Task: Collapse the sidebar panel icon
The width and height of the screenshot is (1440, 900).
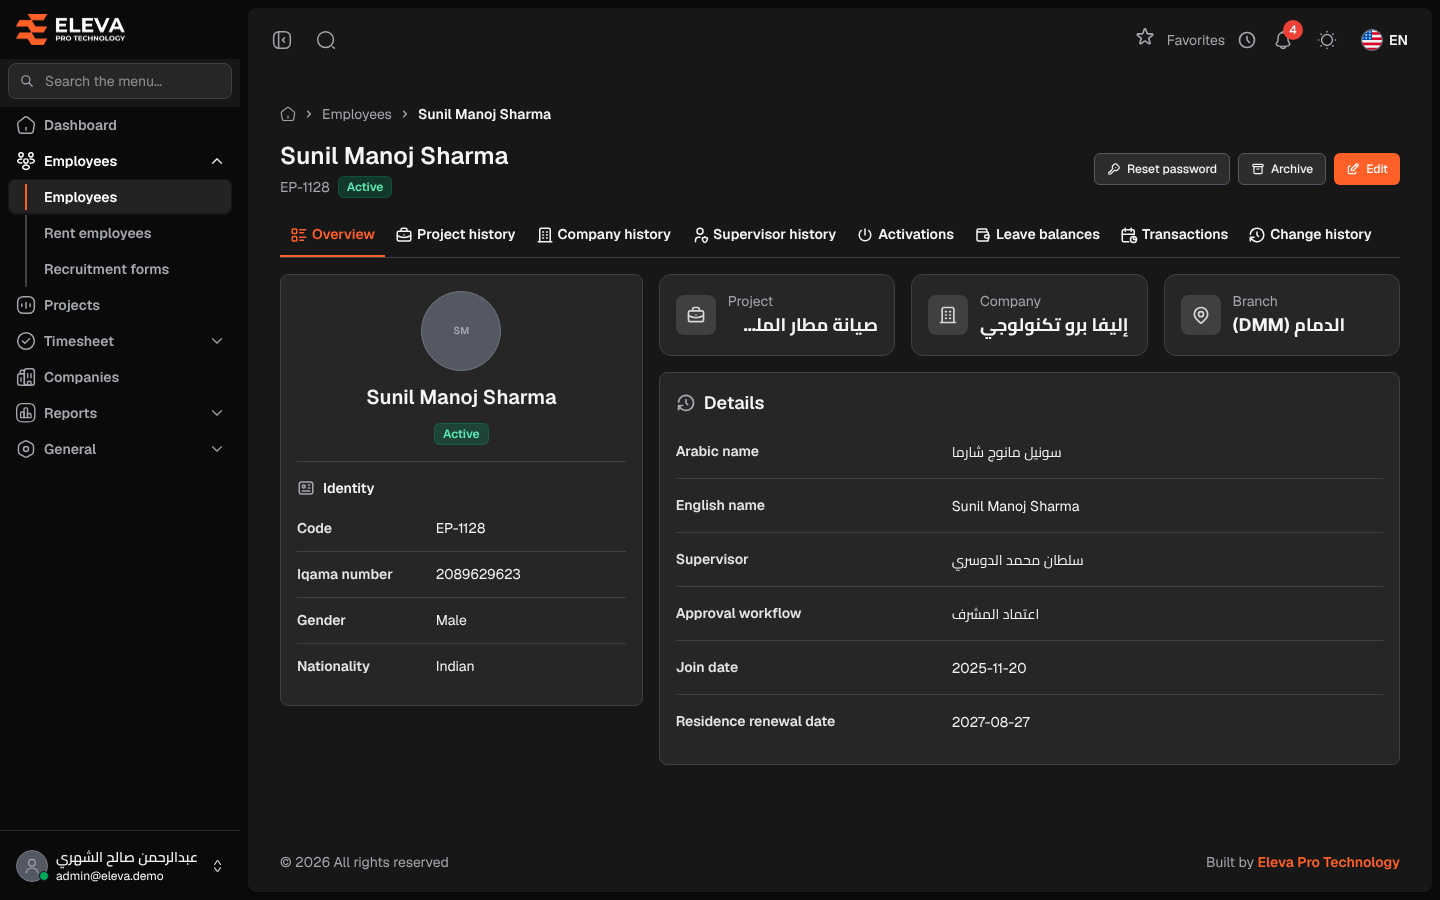Action: (x=282, y=40)
